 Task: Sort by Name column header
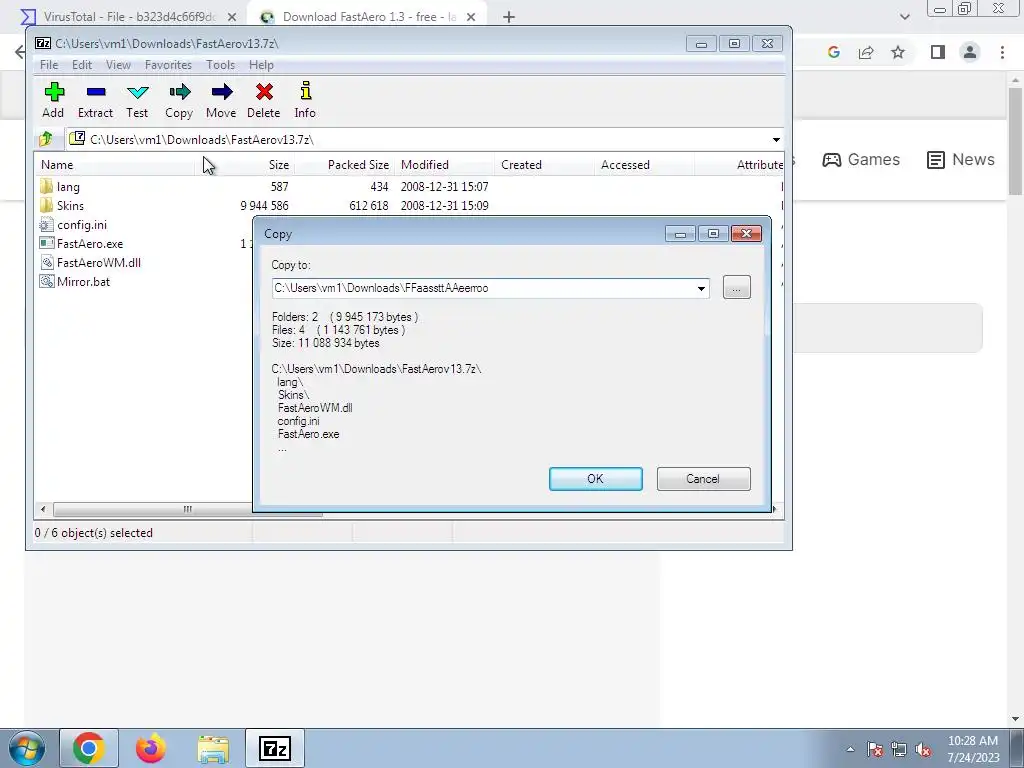pos(115,165)
